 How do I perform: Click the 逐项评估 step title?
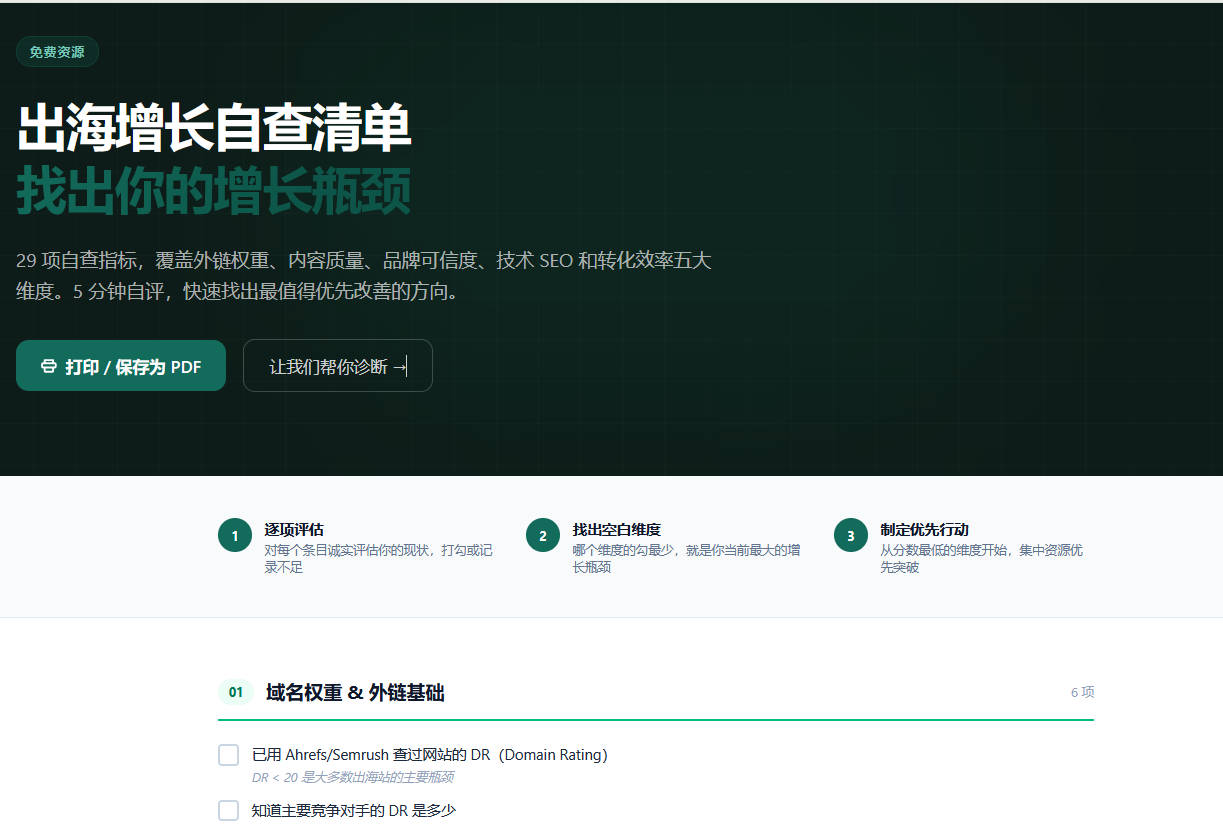tap(294, 529)
